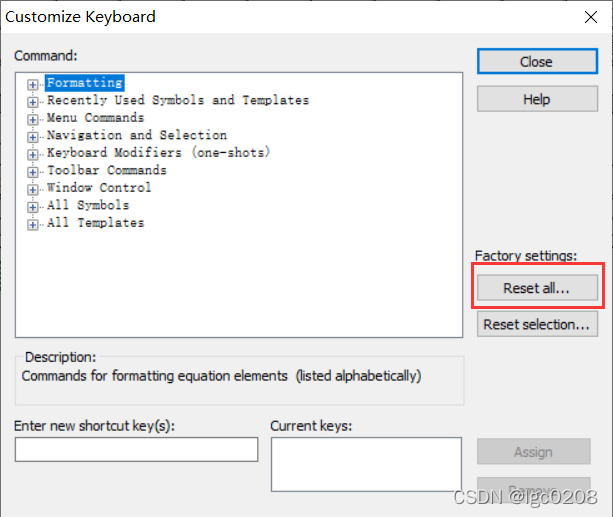613x517 pixels.
Task: Click Reset all factory settings button
Action: (x=537, y=288)
